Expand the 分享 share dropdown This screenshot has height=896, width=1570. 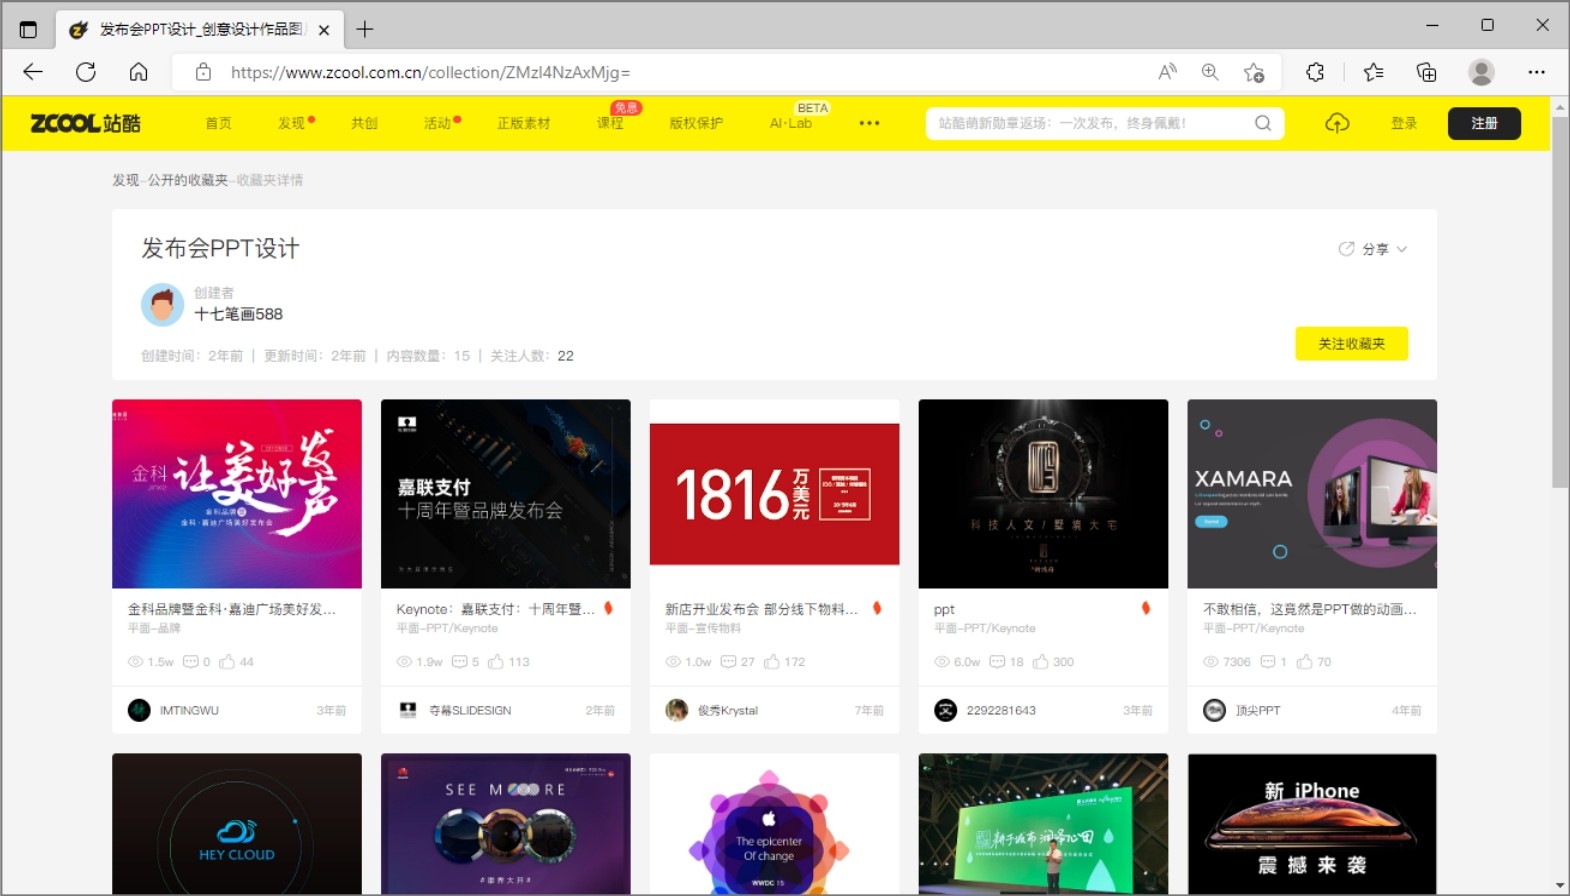(1373, 249)
